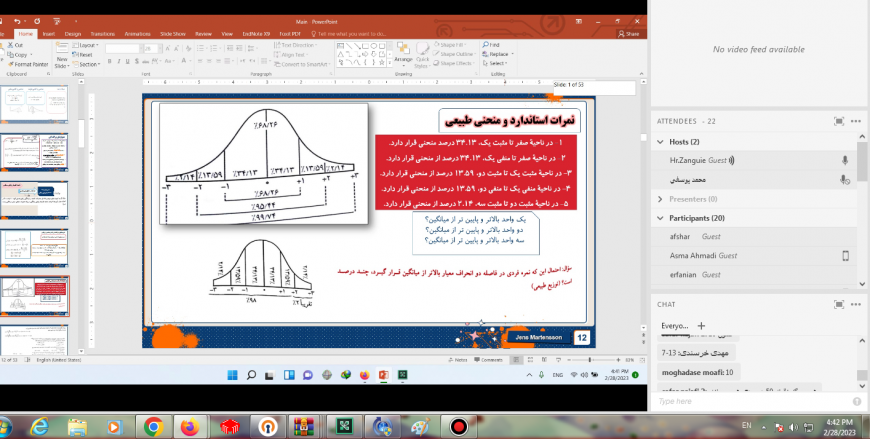Reset the slide layout with Reset

click(82, 54)
